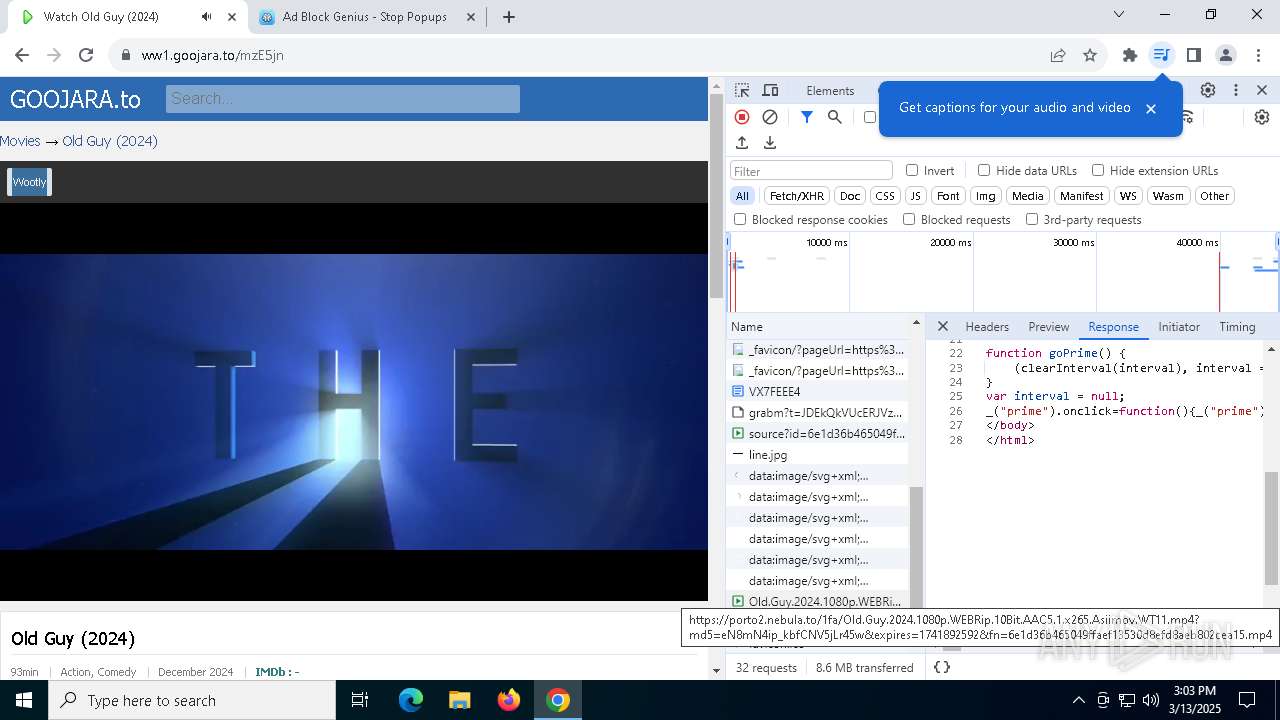Open DevTools customize three-dot menu
This screenshot has height=720, width=1280.
pos(1236,90)
